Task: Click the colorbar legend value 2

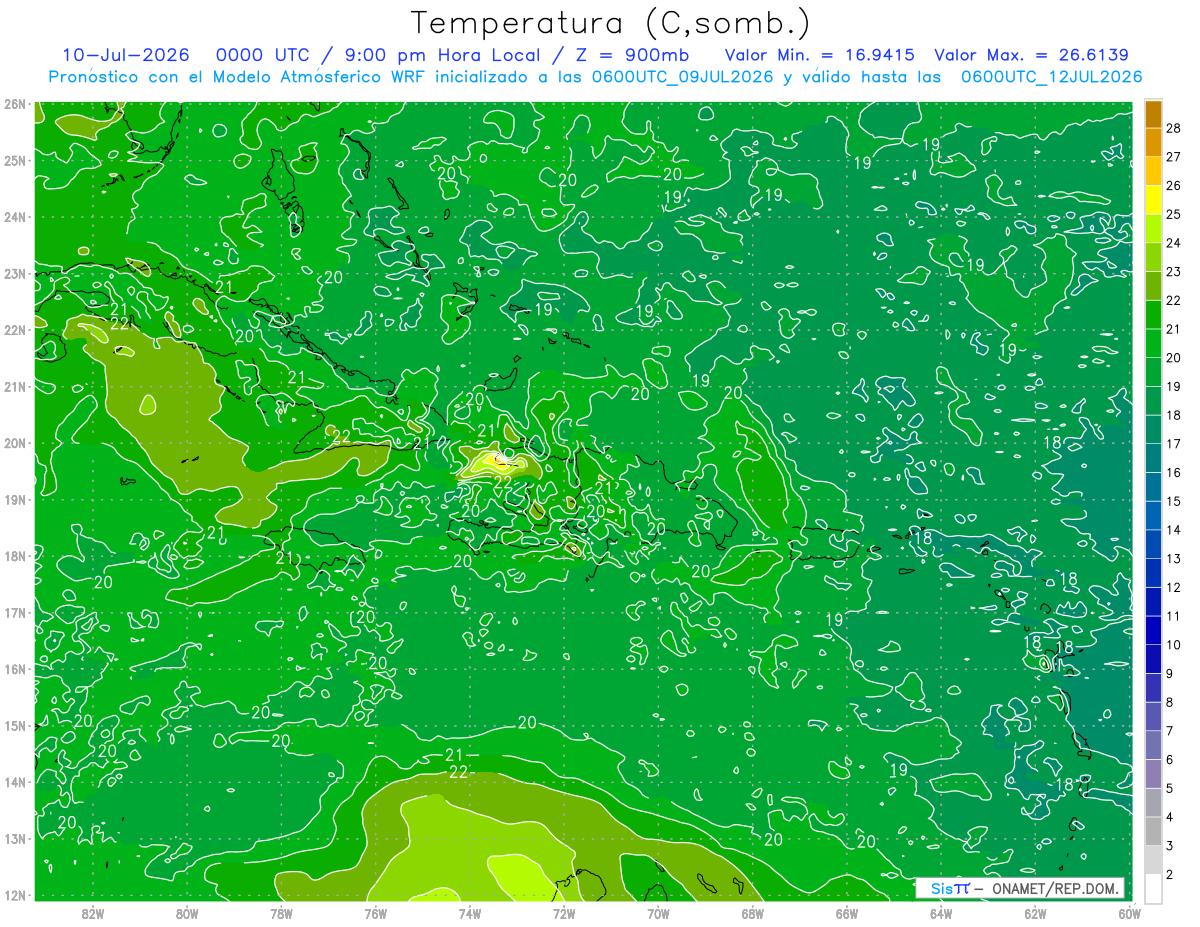Action: click(1170, 875)
